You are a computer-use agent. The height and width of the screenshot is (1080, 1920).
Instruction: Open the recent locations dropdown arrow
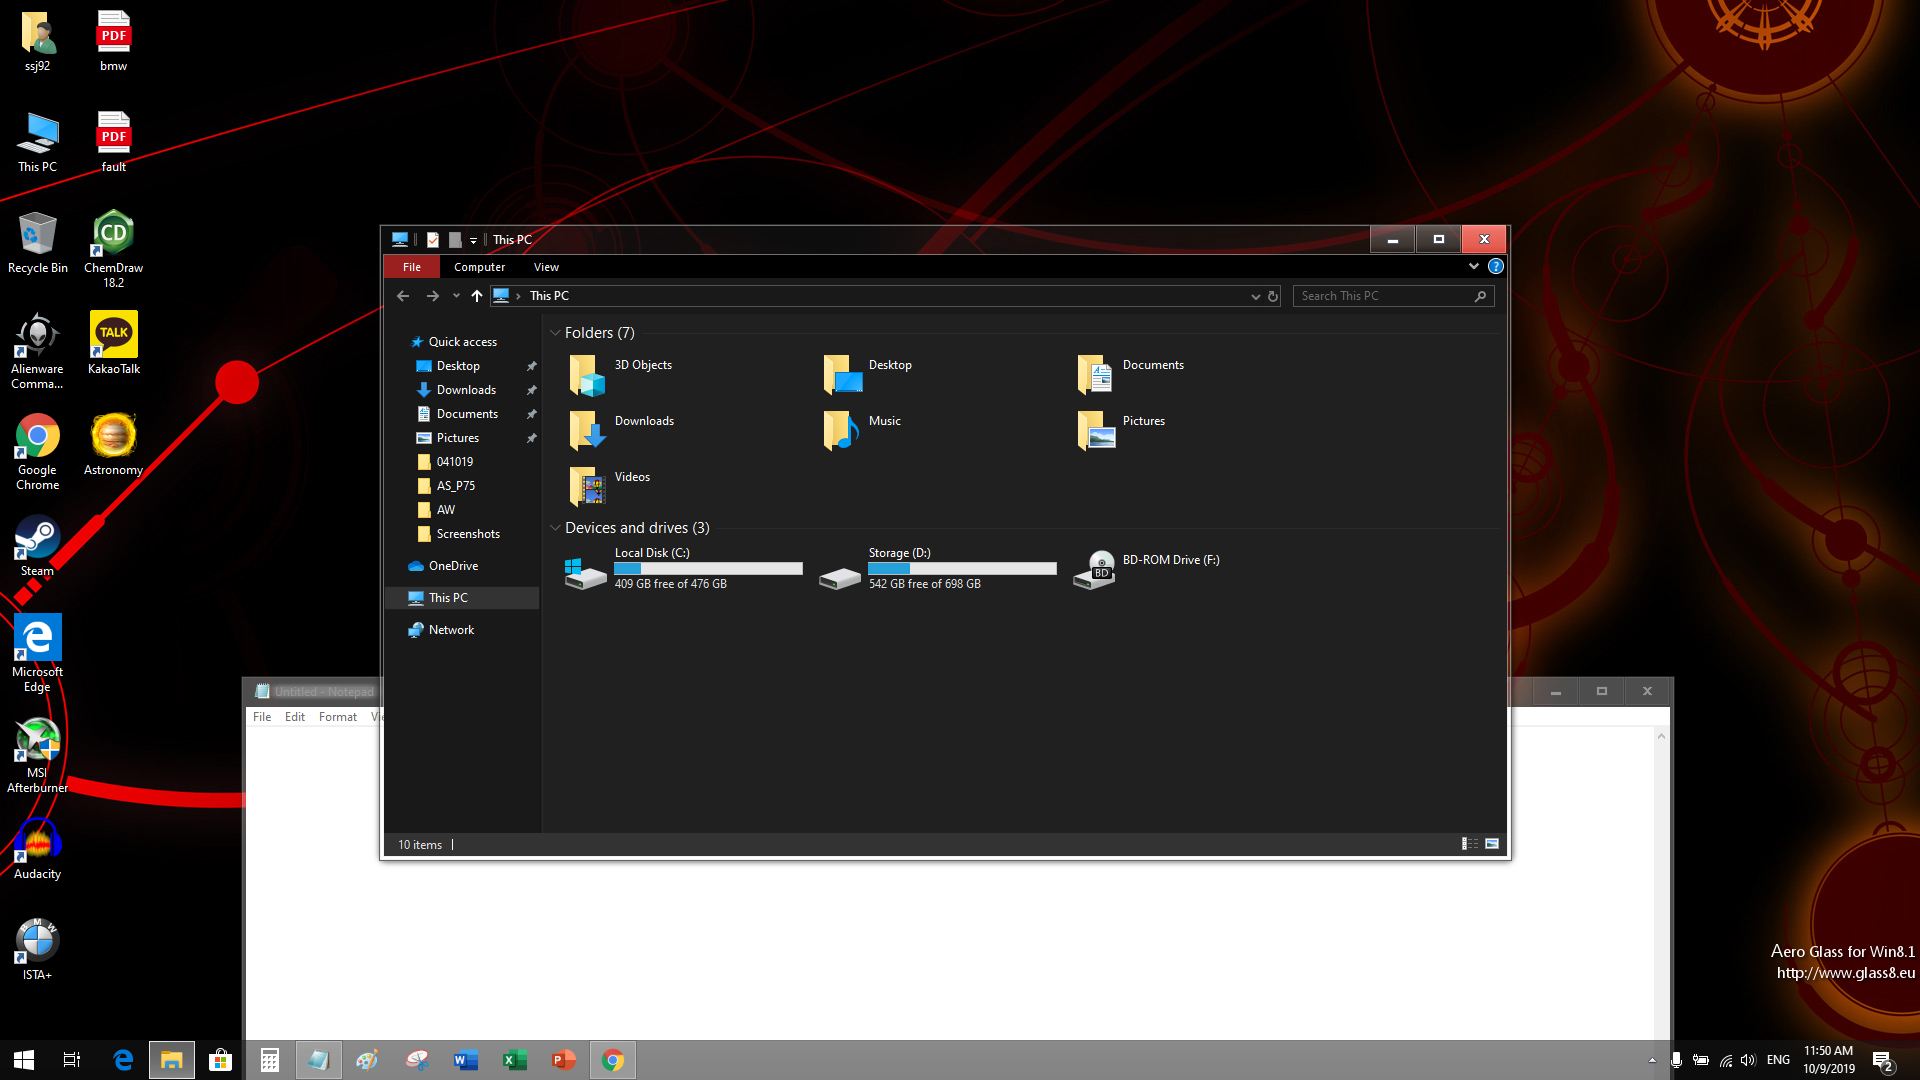pyautogui.click(x=456, y=296)
